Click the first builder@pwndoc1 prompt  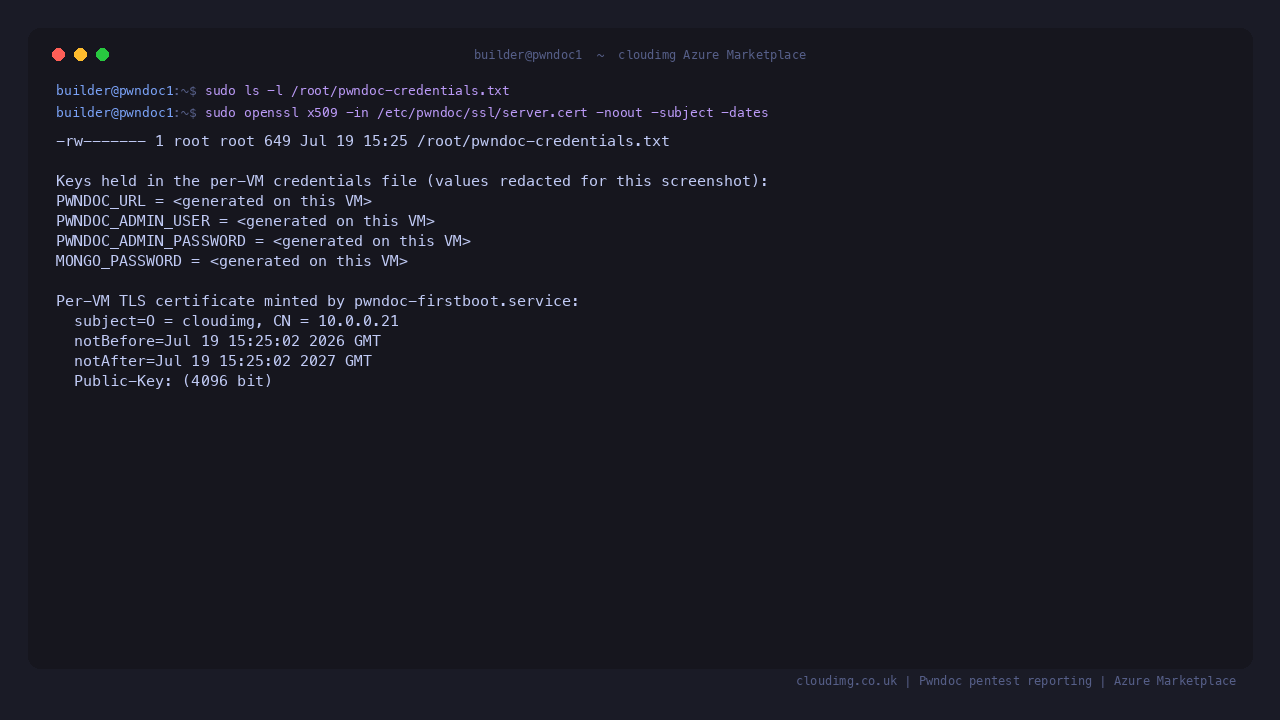[126, 91]
